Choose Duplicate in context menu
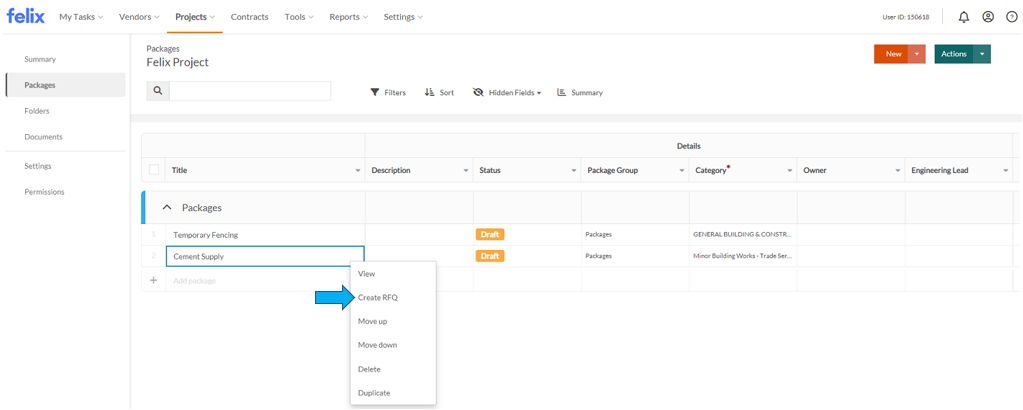The height and width of the screenshot is (410, 1023). point(393,393)
